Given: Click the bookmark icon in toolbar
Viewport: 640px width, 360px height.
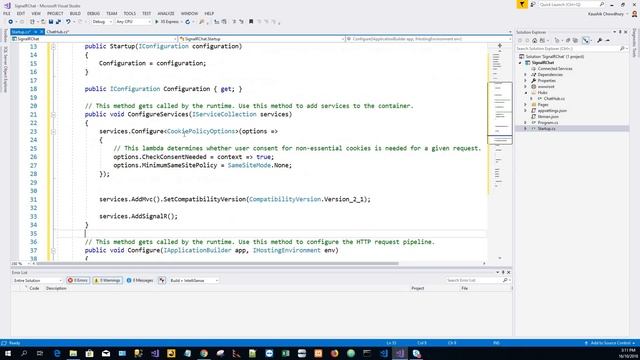Looking at the screenshot, I should [251, 22].
